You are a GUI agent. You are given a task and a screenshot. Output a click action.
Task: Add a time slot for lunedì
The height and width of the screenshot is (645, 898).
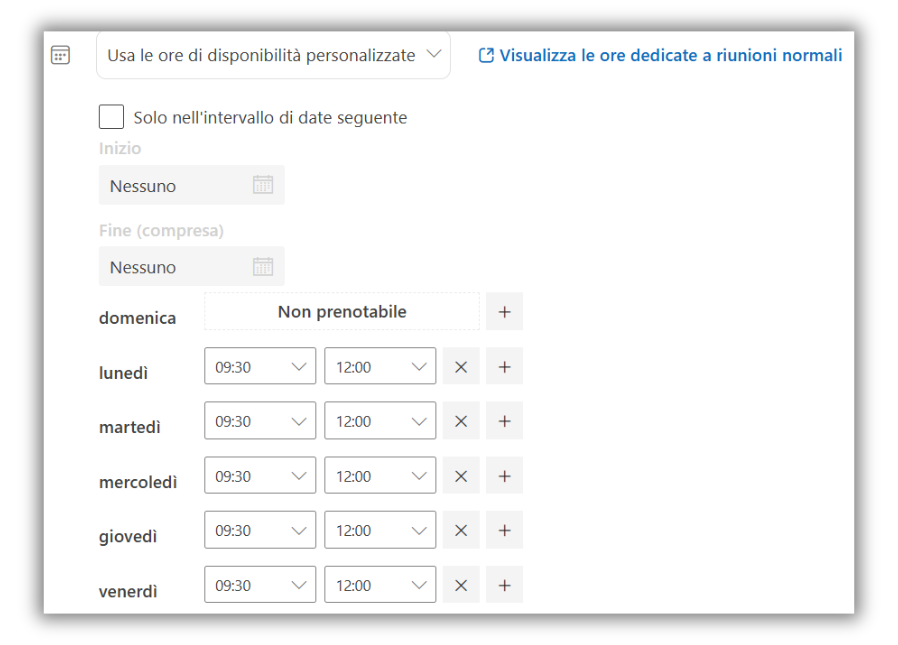coord(504,367)
